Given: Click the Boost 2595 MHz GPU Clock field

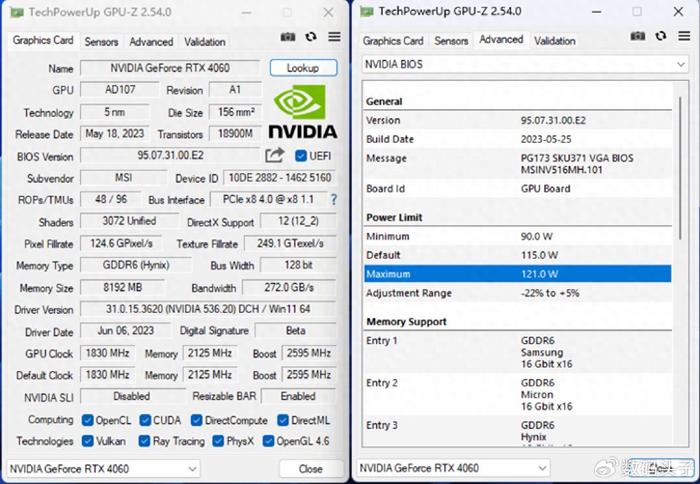Looking at the screenshot, I should 309,353.
